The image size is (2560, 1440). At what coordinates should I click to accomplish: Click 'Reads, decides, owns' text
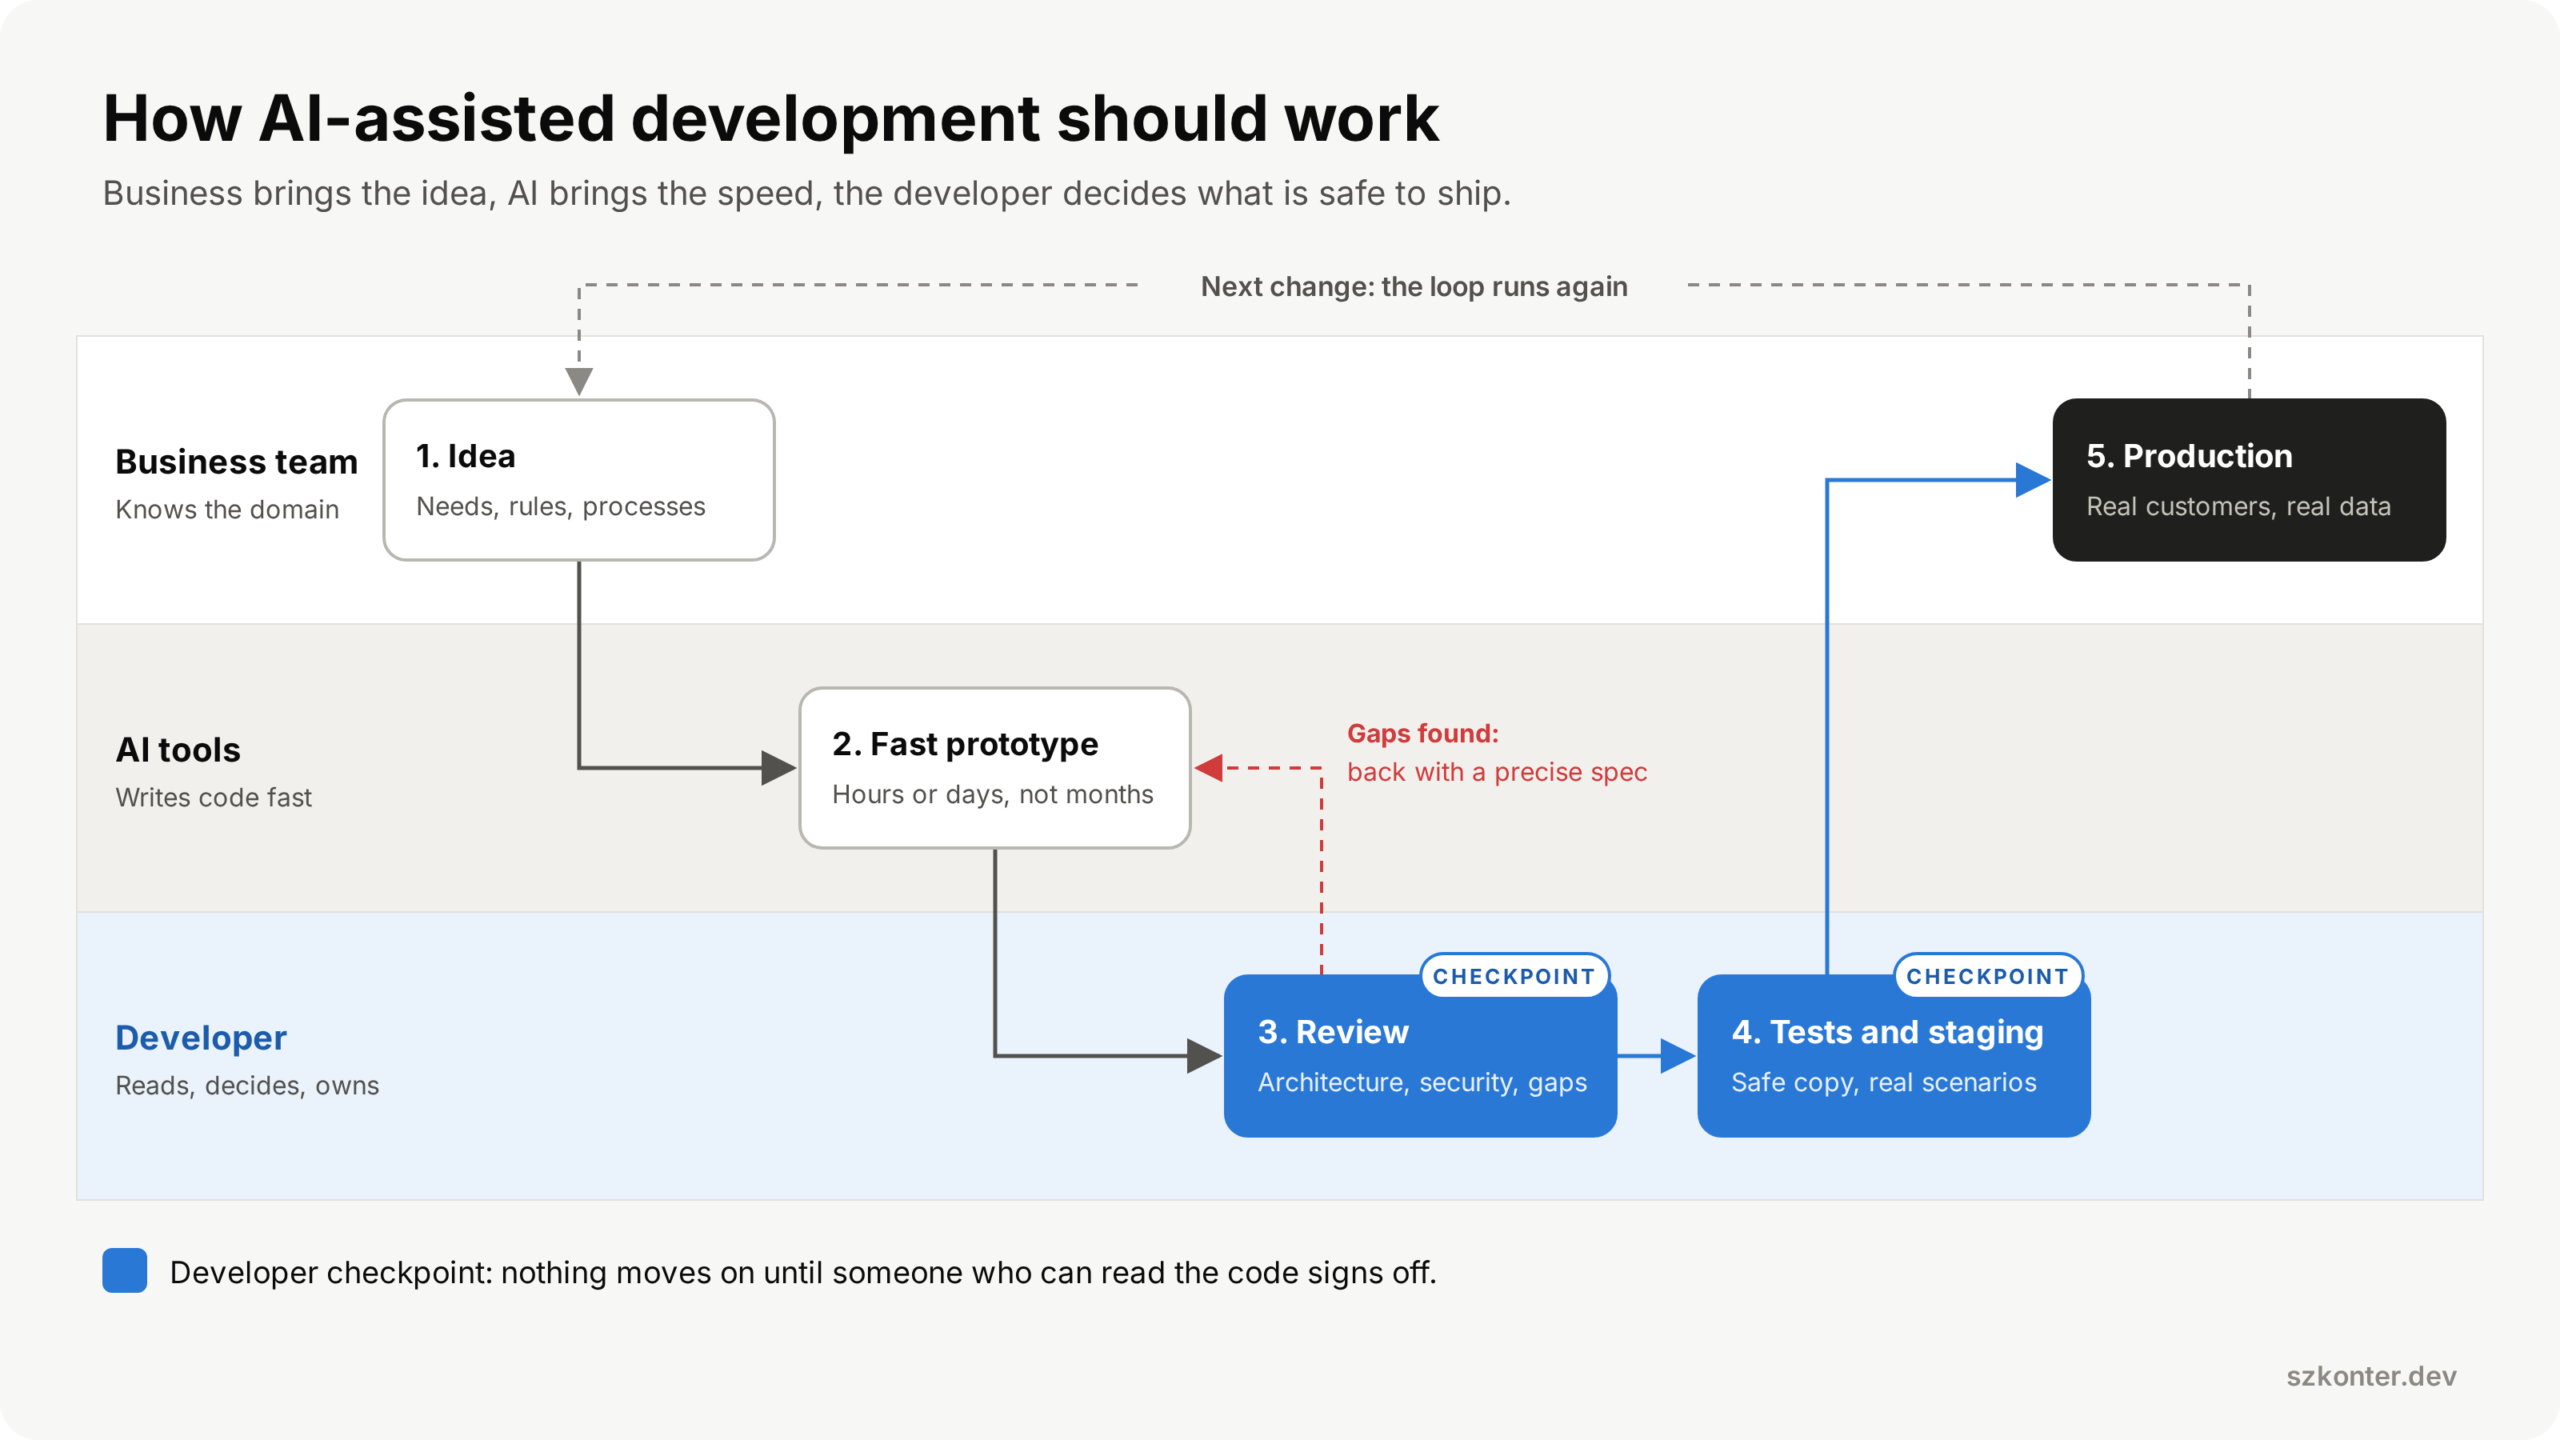[x=247, y=1086]
